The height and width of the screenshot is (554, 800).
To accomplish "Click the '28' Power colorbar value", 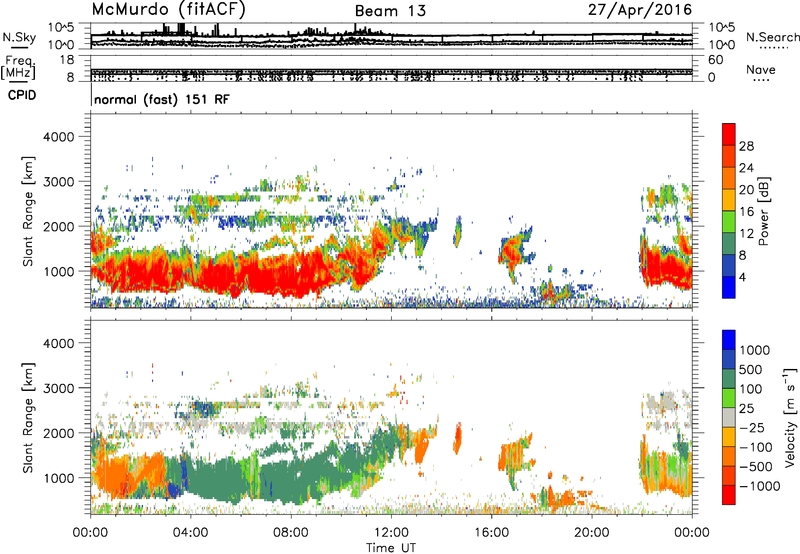I will [x=746, y=146].
